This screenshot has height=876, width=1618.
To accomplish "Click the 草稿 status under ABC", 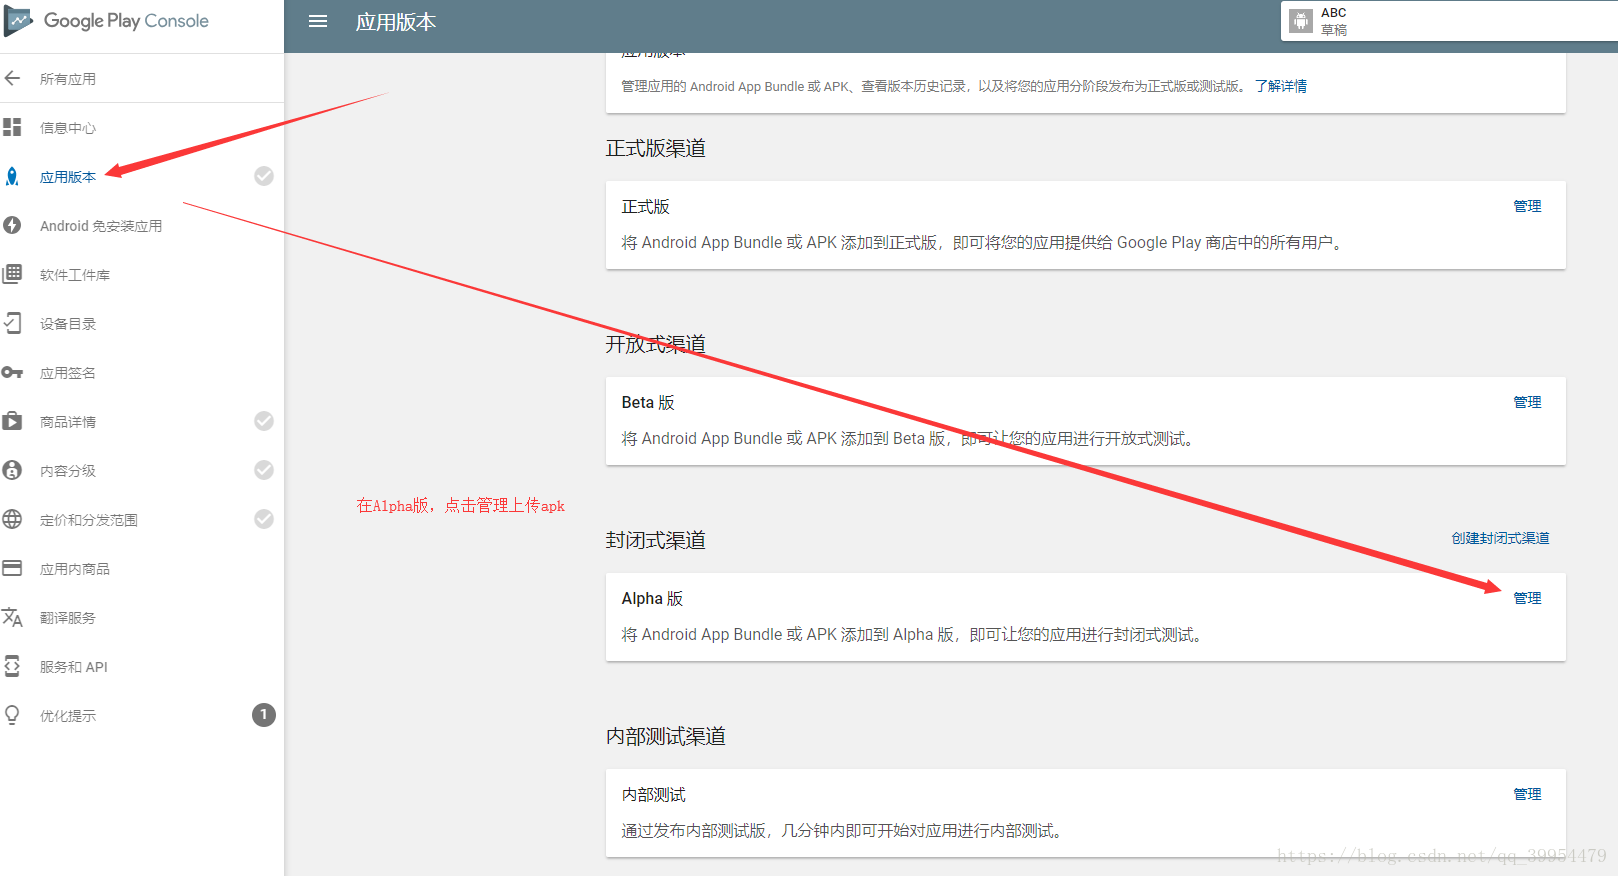I will click(x=1334, y=30).
